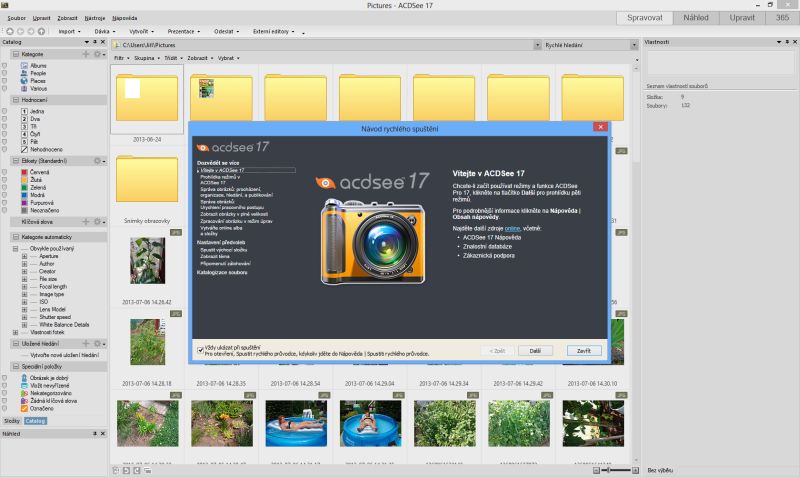Choose rating 5 Pět icon
Image resolution: width=800 pixels, height=478 pixels.
pyautogui.click(x=24, y=142)
